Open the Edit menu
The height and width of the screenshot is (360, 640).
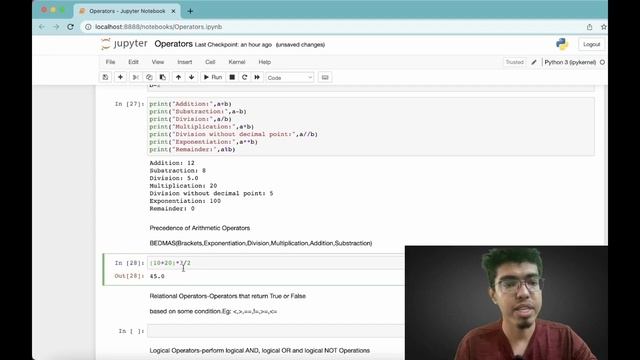[133, 62]
